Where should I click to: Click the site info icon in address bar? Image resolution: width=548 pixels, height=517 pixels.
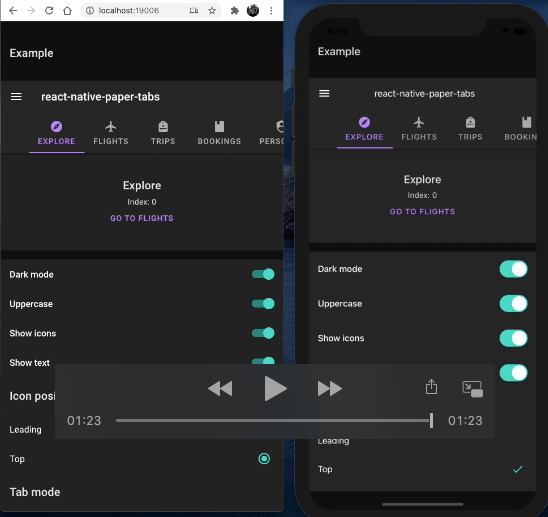point(90,11)
